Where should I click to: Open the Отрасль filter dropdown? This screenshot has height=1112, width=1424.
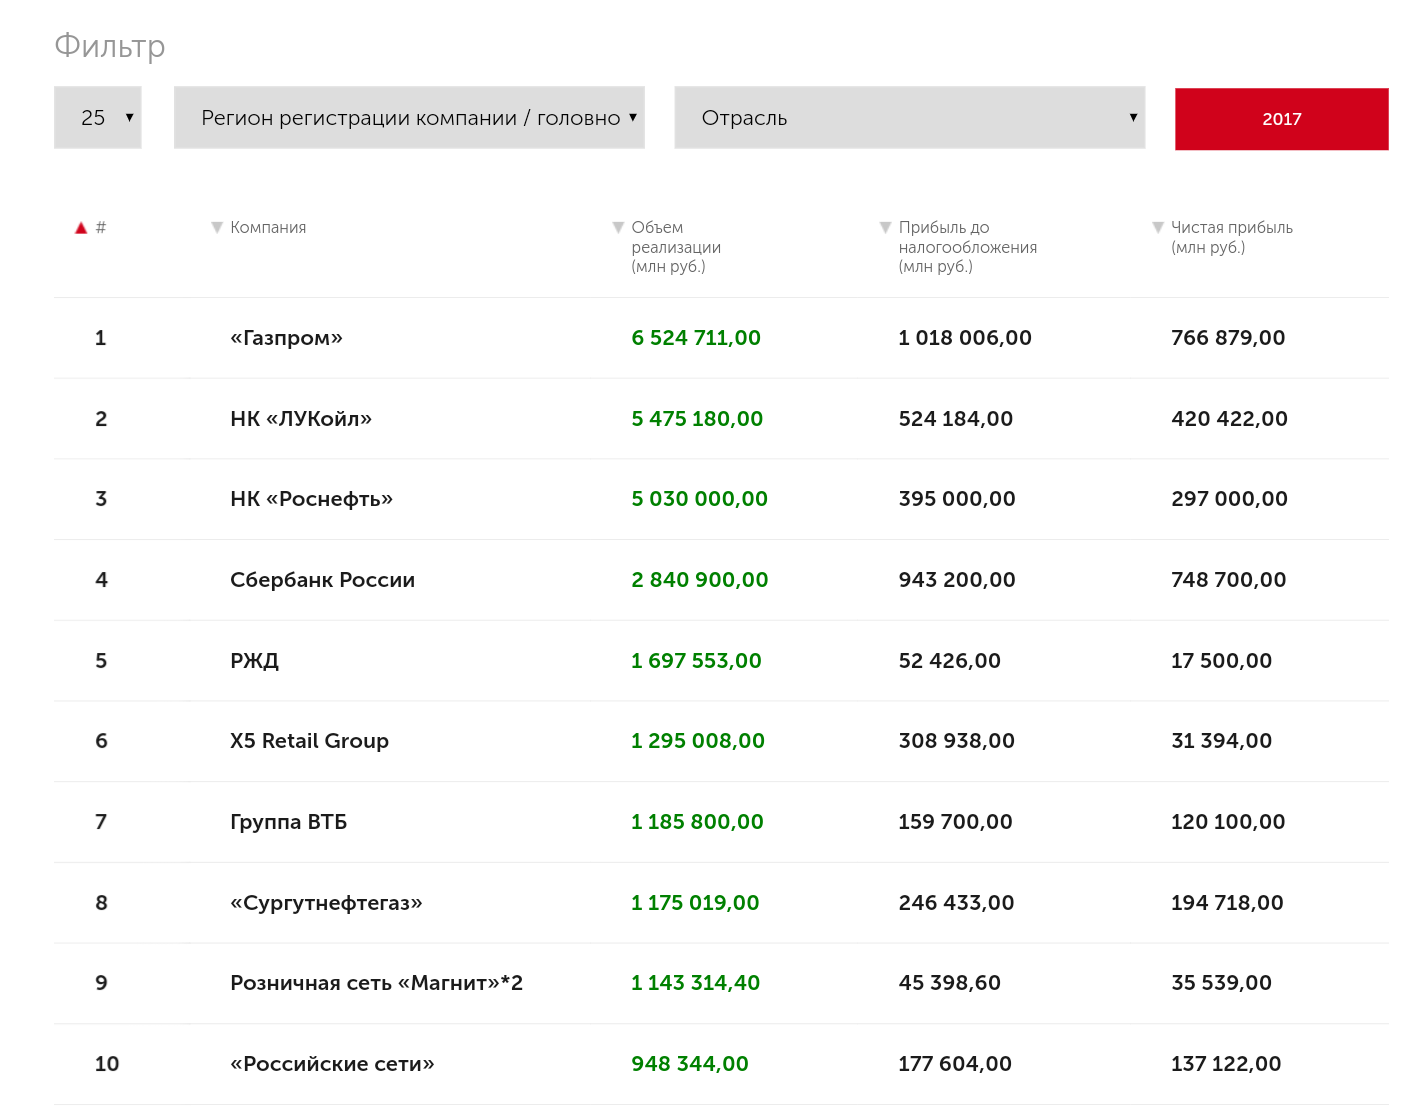click(909, 118)
